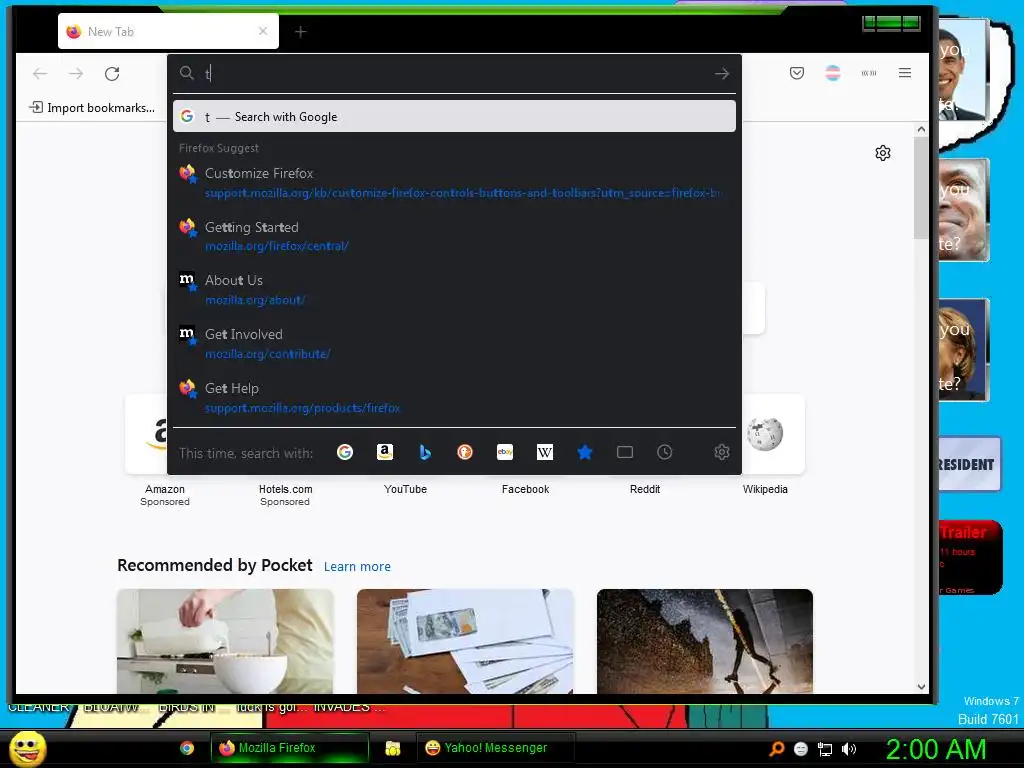Open the Getting Started suggestion
This screenshot has height=768, width=1024.
[x=455, y=236]
